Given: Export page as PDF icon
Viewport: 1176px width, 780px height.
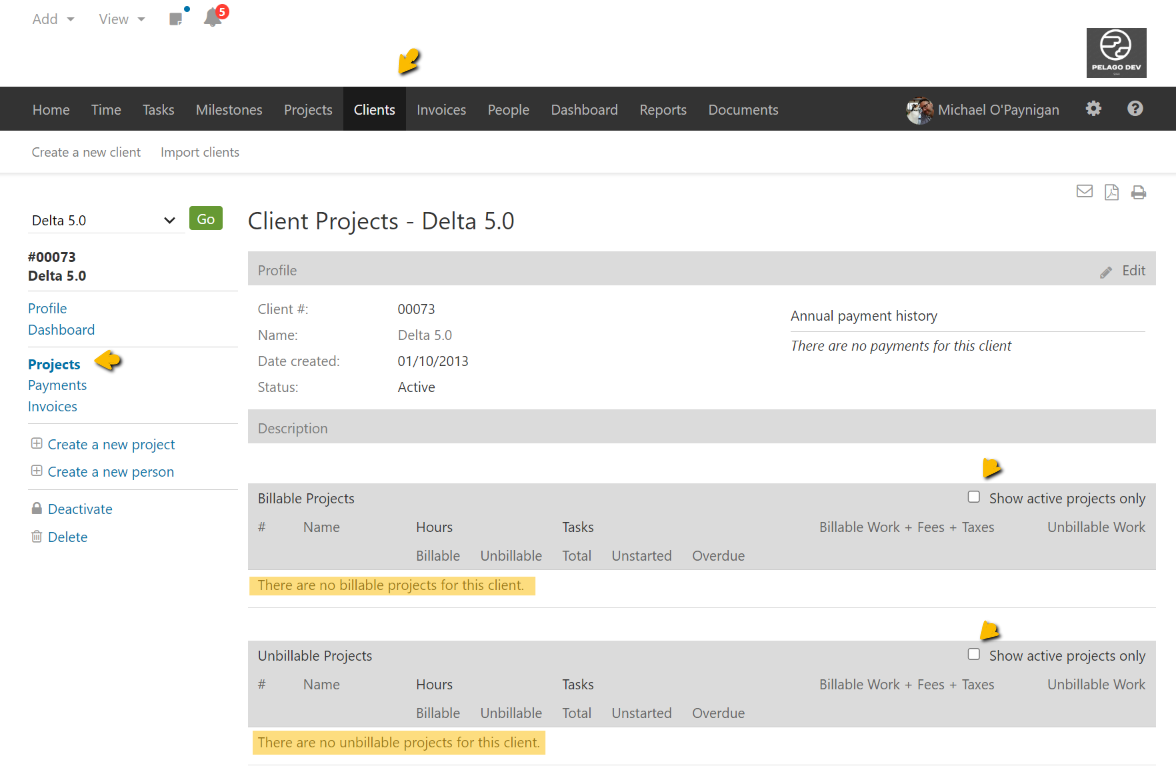Looking at the screenshot, I should click(1111, 192).
